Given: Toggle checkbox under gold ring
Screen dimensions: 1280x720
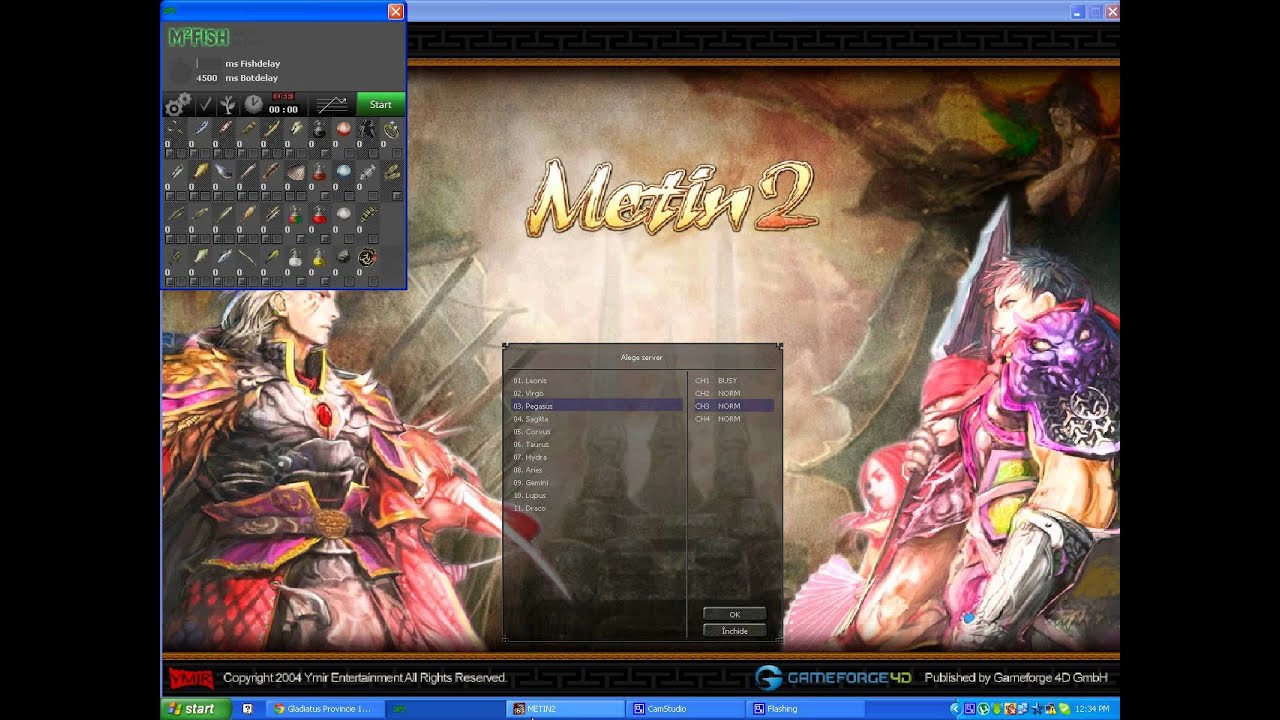Looking at the screenshot, I should (397, 153).
